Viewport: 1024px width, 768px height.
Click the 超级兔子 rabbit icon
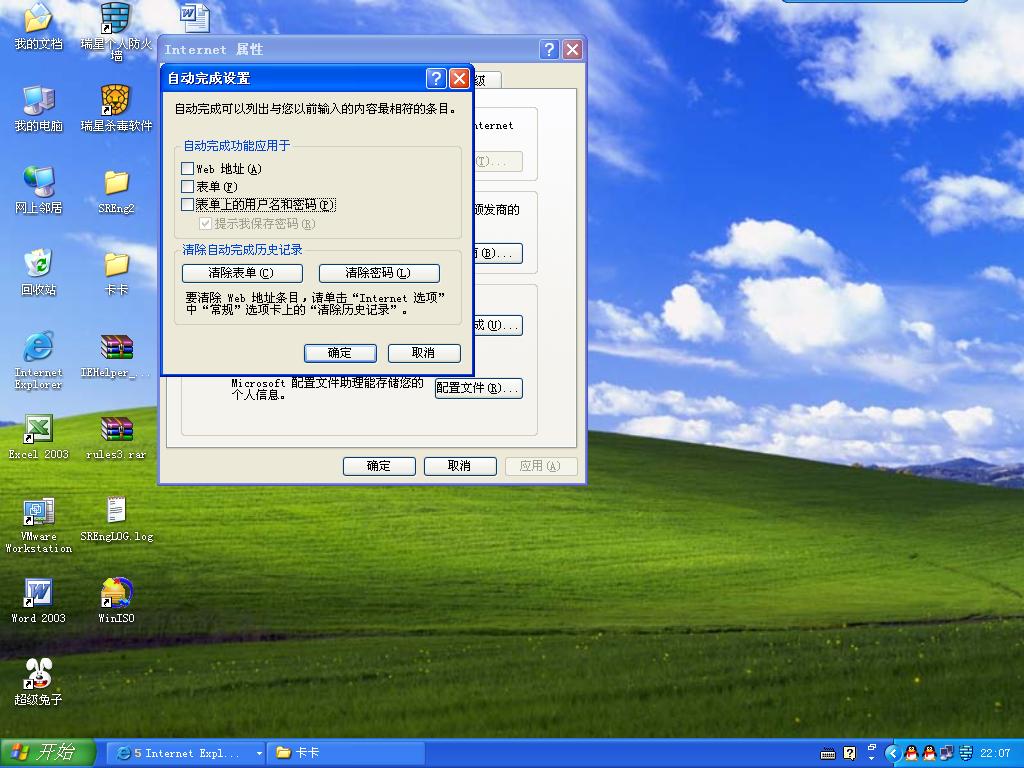(x=38, y=675)
